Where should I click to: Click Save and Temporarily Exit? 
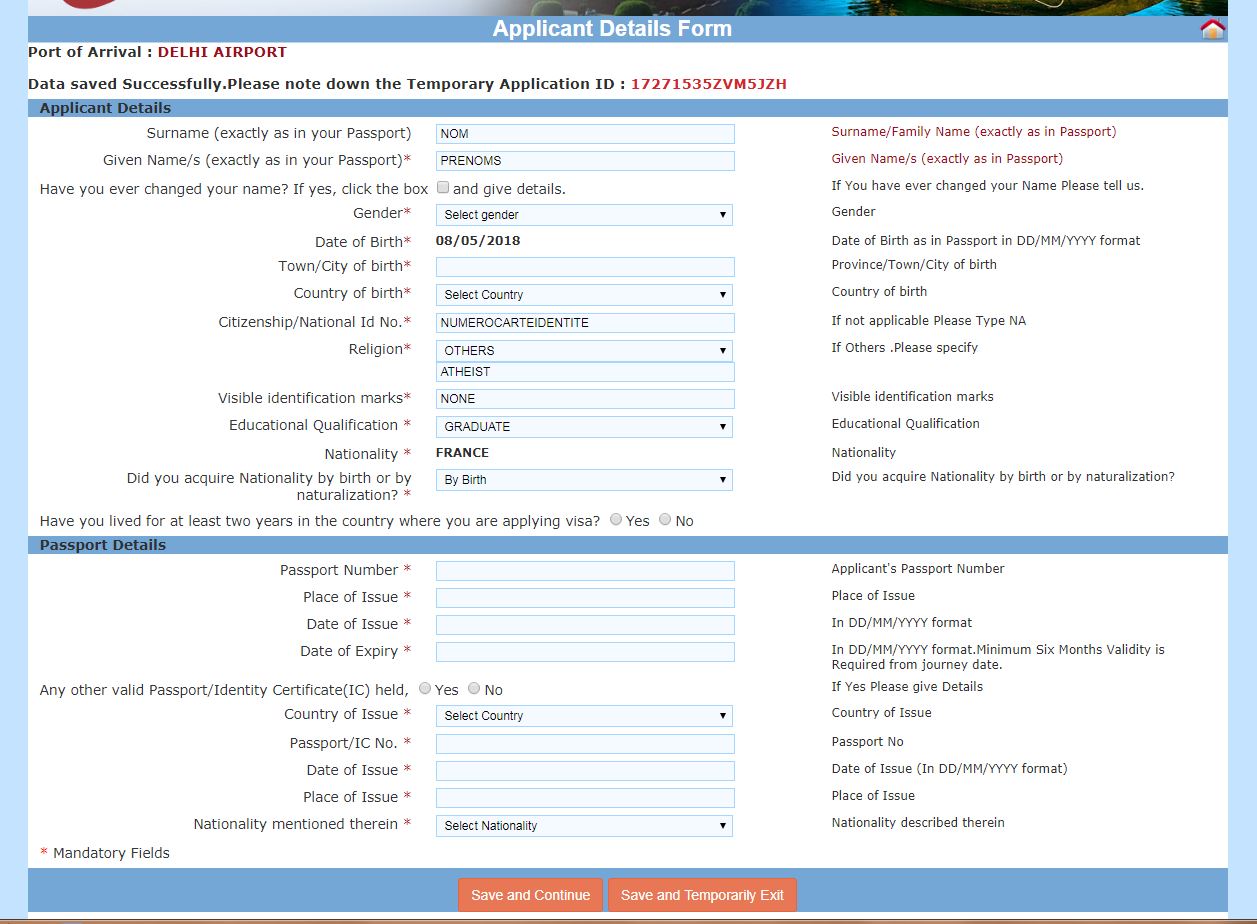pyautogui.click(x=702, y=895)
